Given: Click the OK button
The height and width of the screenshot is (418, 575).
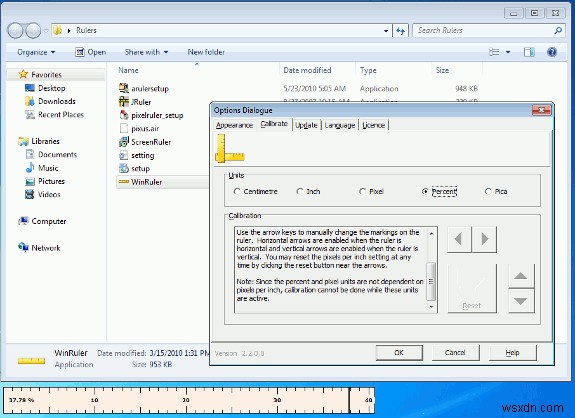Looking at the screenshot, I should (x=399, y=353).
